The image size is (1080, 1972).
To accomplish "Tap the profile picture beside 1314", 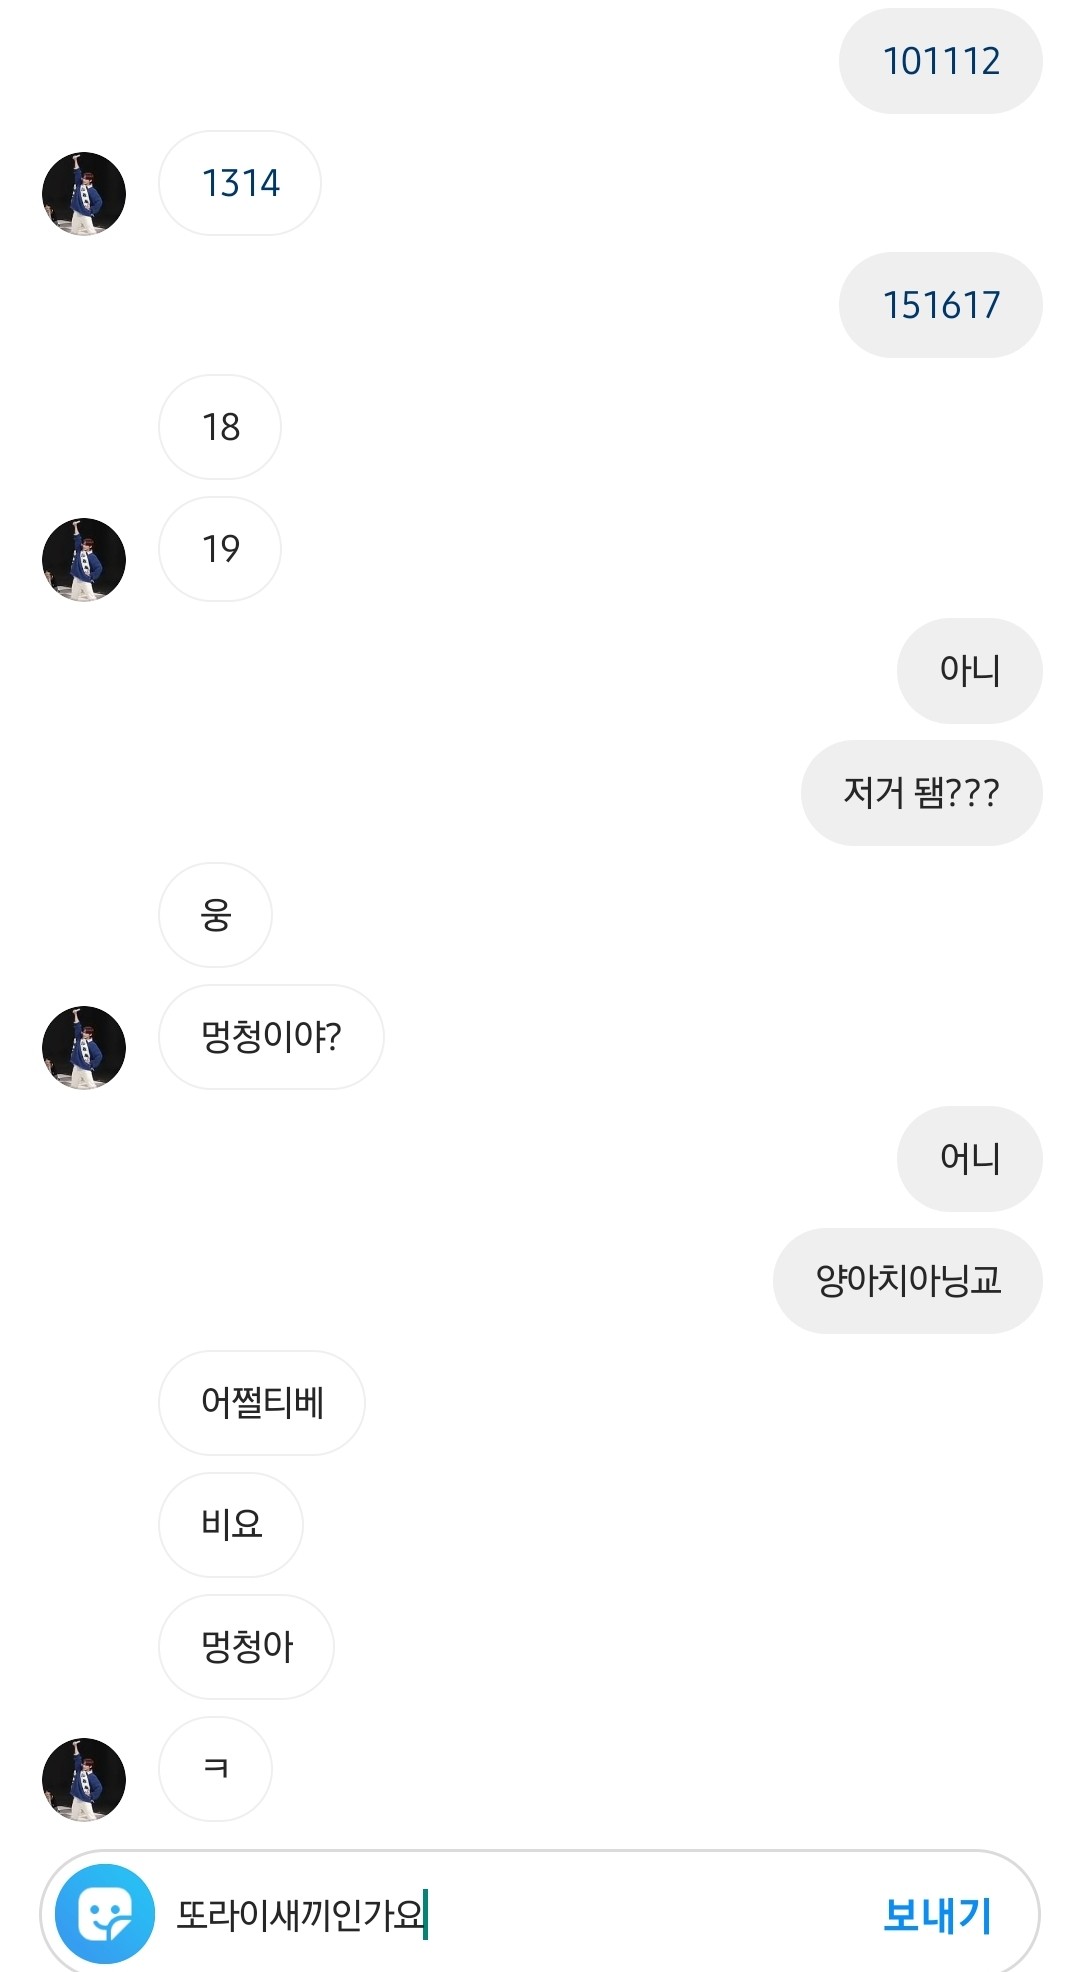I will pyautogui.click(x=84, y=194).
